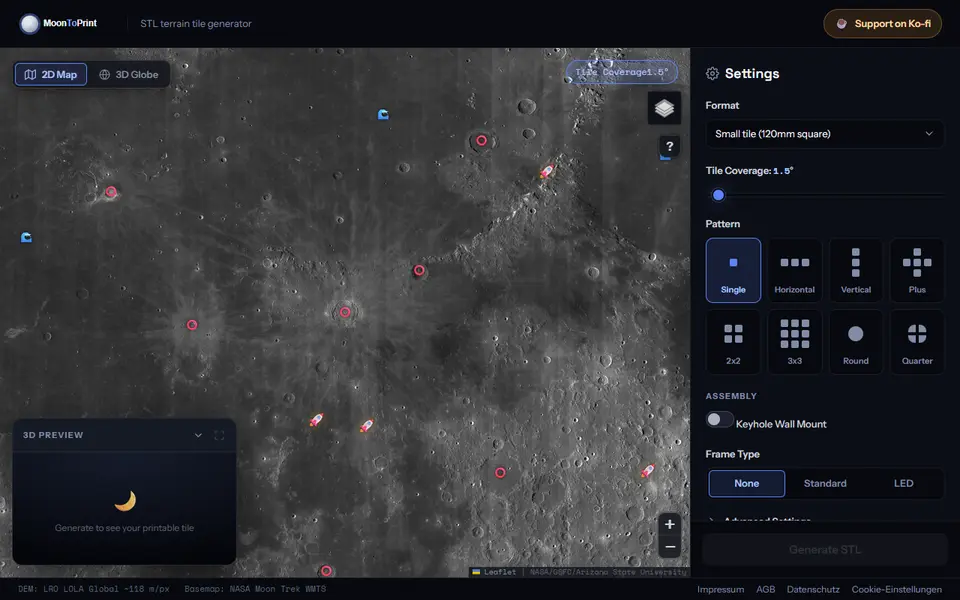Click red ring marker at bottom map edge
Image resolution: width=960 pixels, height=600 pixels.
pos(326,571)
